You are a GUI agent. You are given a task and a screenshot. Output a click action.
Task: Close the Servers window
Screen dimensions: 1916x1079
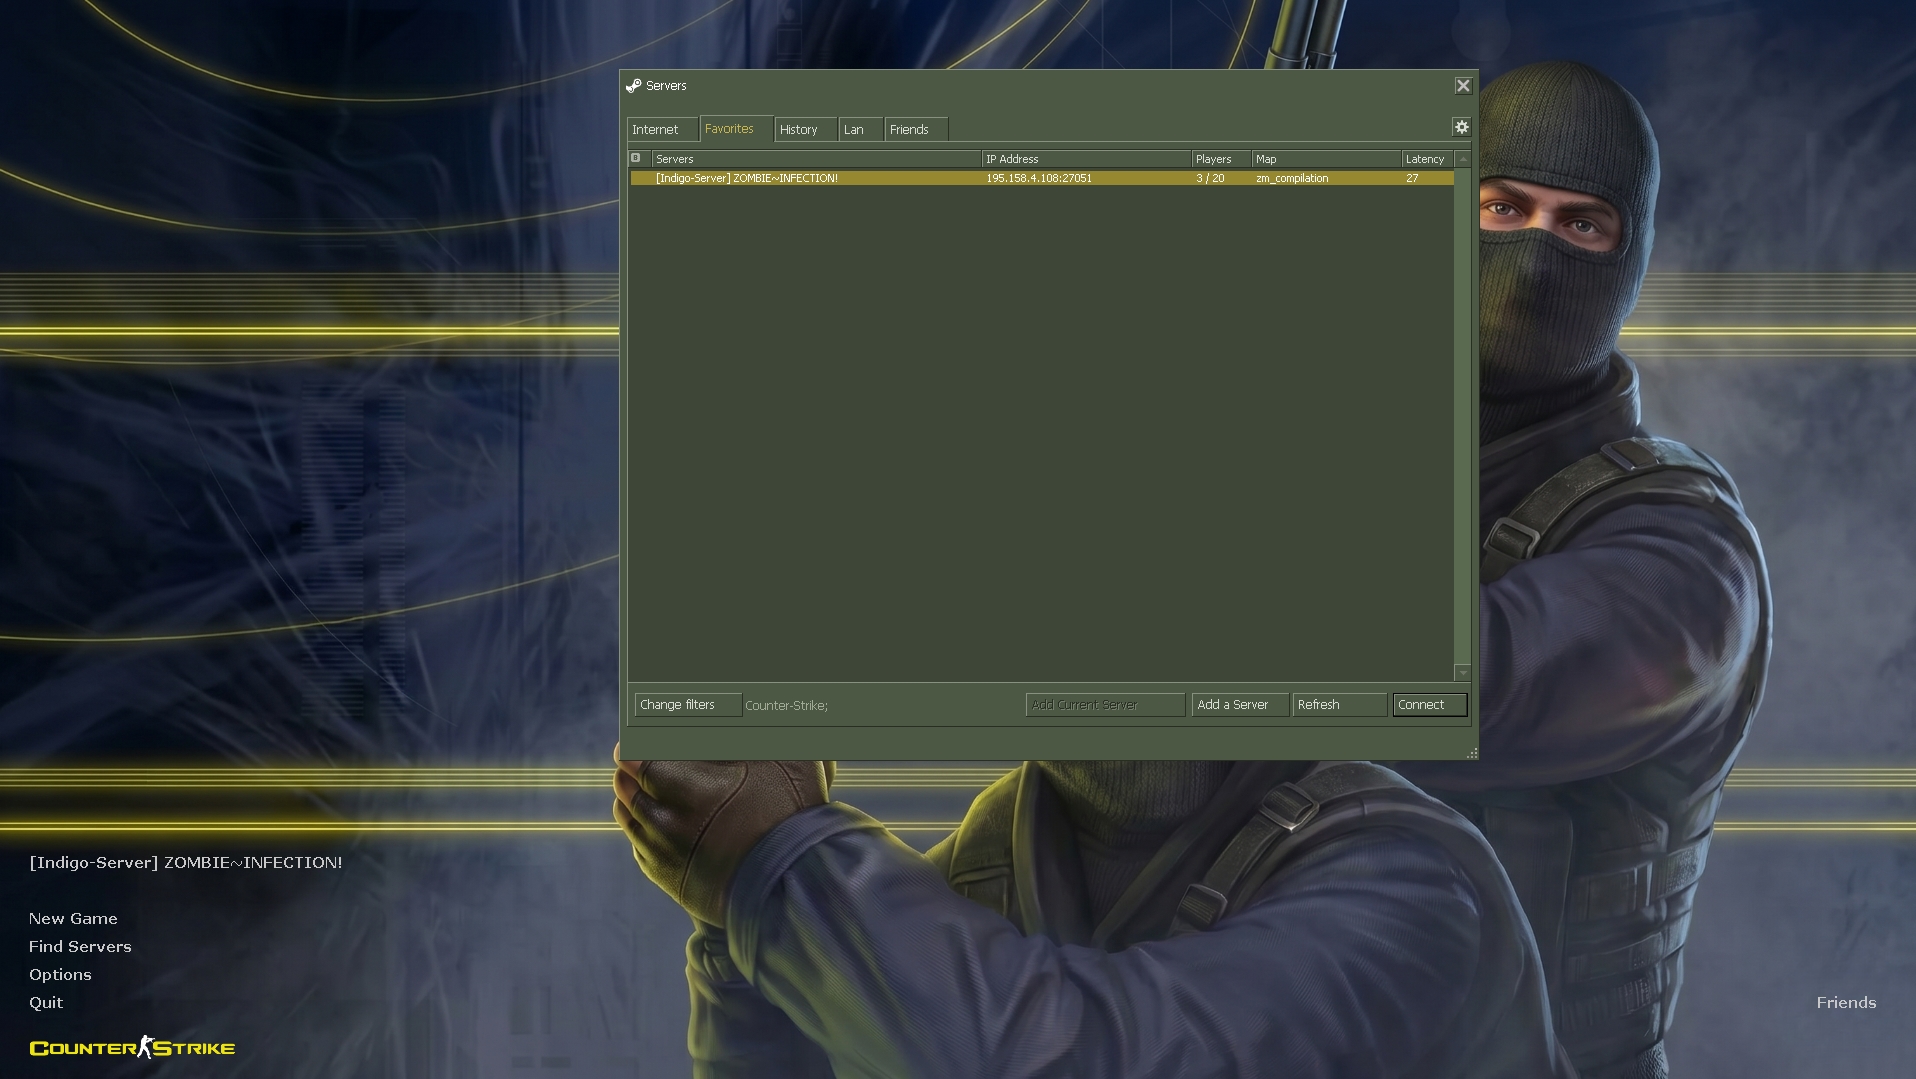[x=1463, y=86]
